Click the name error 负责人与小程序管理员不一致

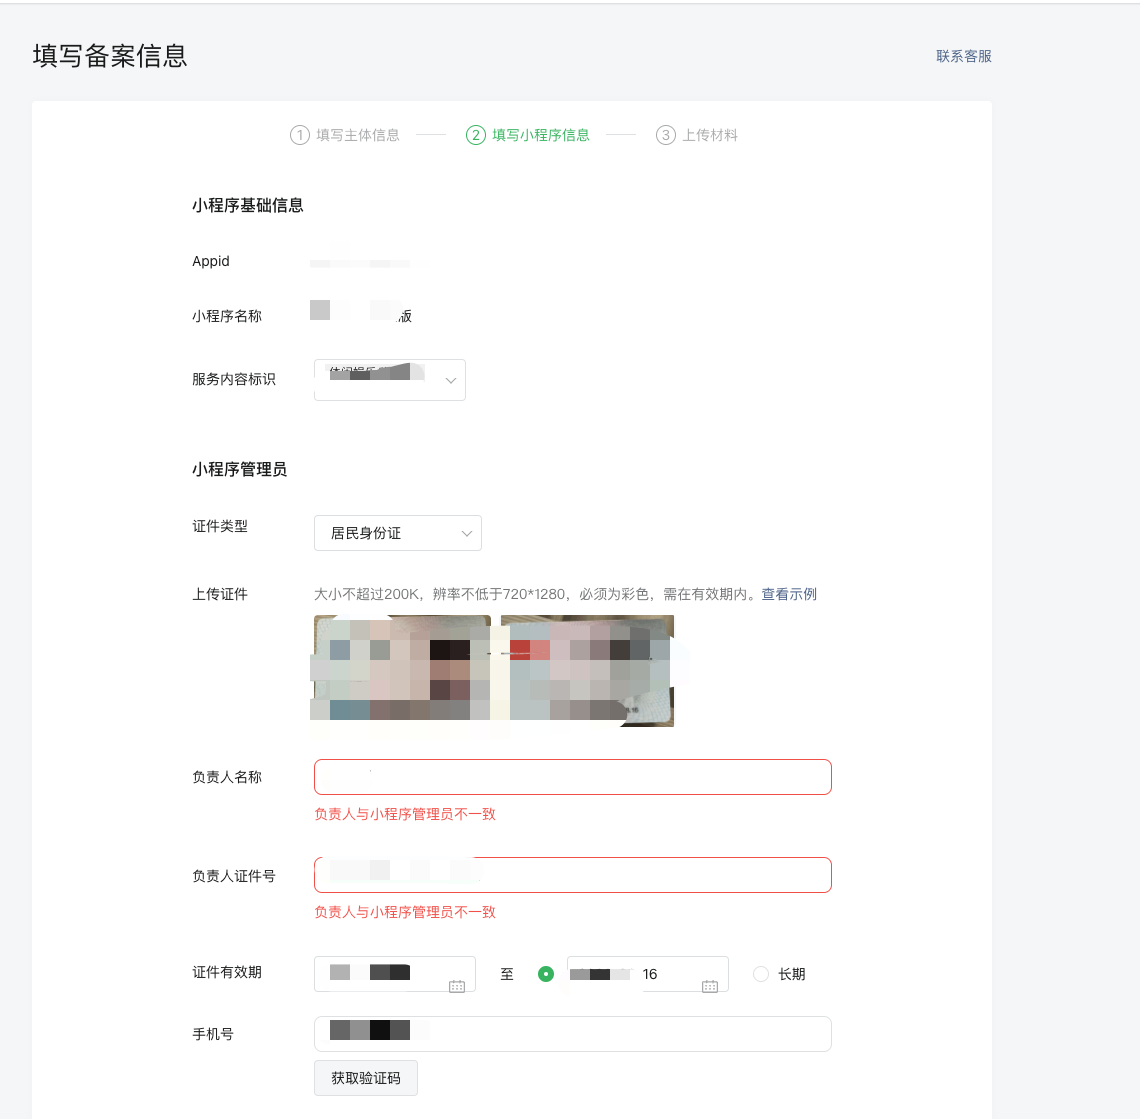[x=405, y=814]
